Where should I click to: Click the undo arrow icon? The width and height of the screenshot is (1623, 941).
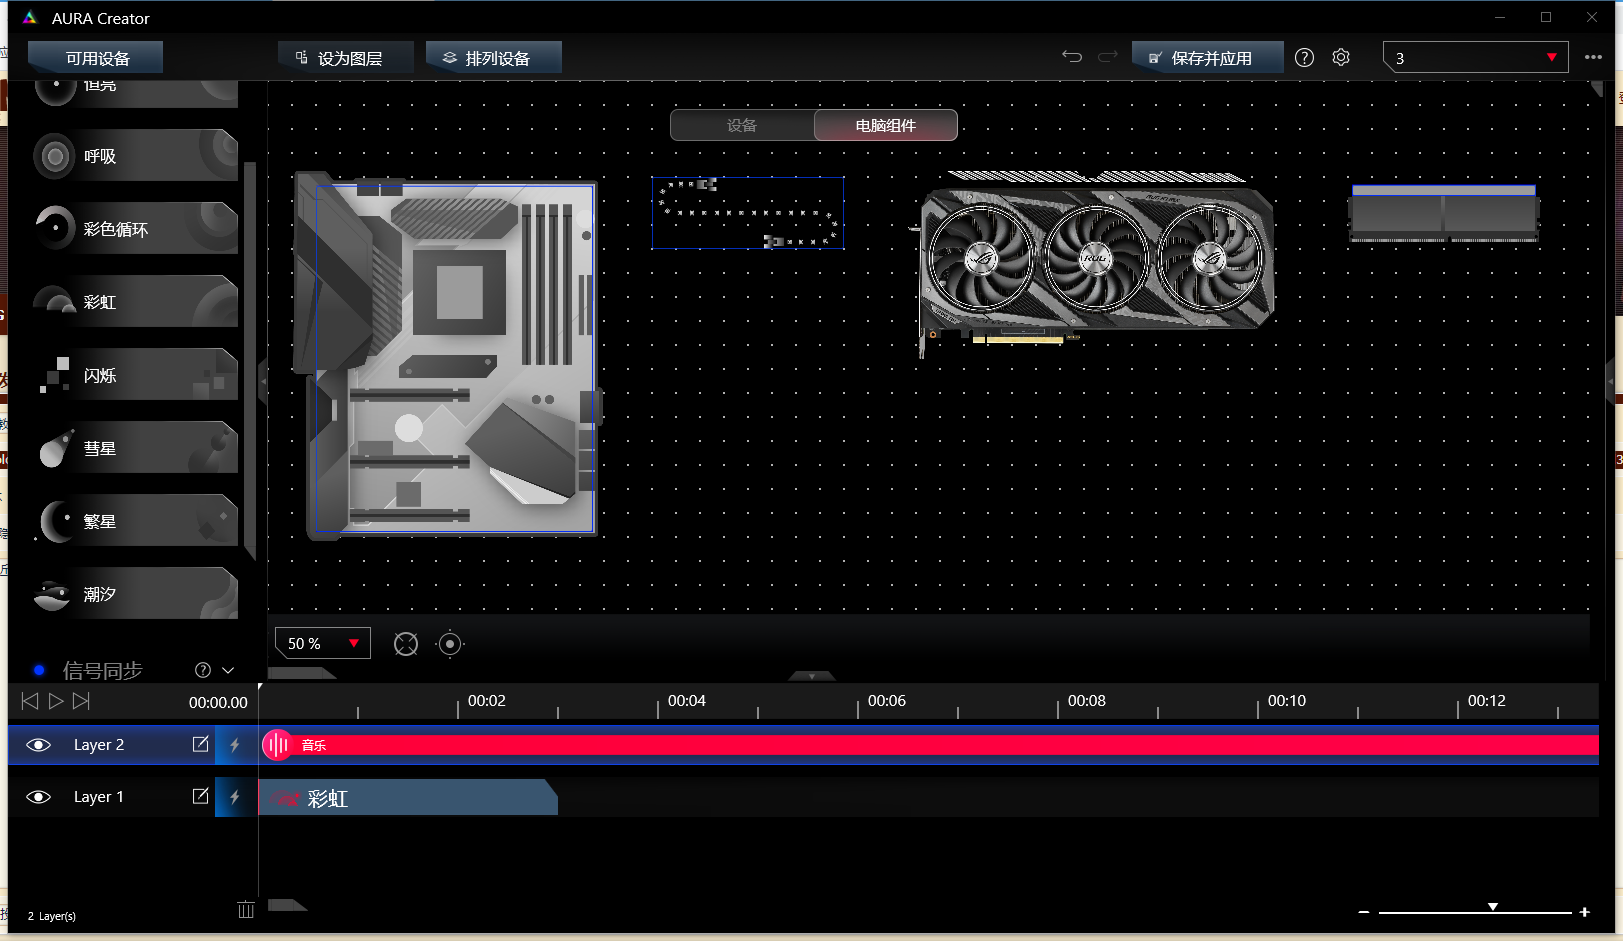click(x=1072, y=57)
